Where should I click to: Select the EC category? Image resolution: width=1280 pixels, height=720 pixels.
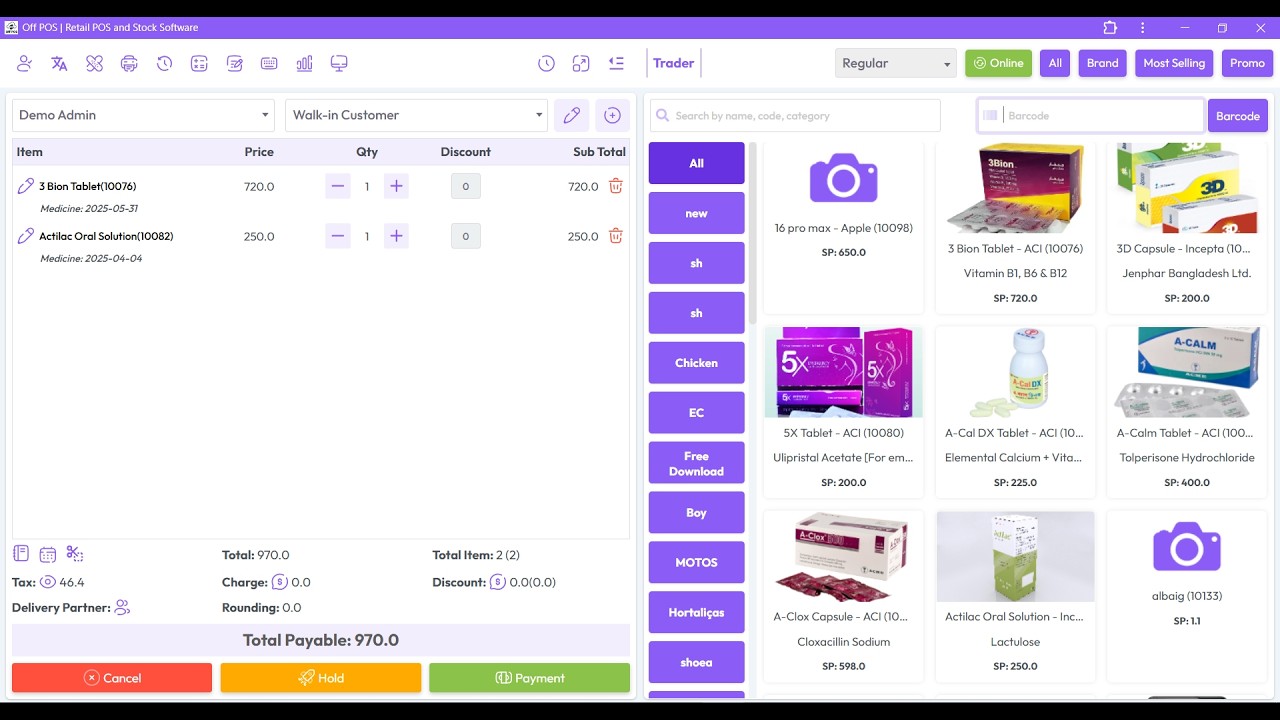tap(696, 413)
